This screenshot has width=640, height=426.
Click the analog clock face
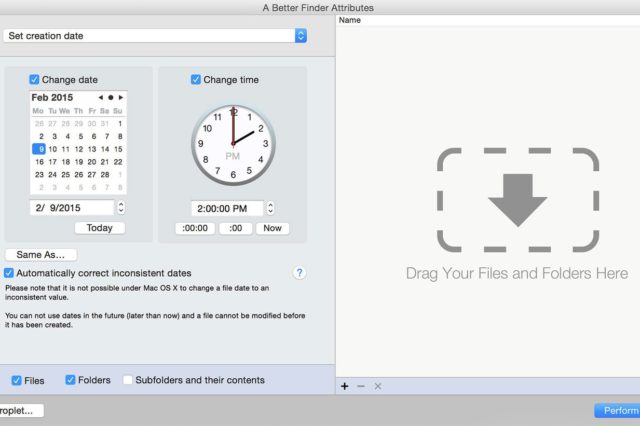233,144
